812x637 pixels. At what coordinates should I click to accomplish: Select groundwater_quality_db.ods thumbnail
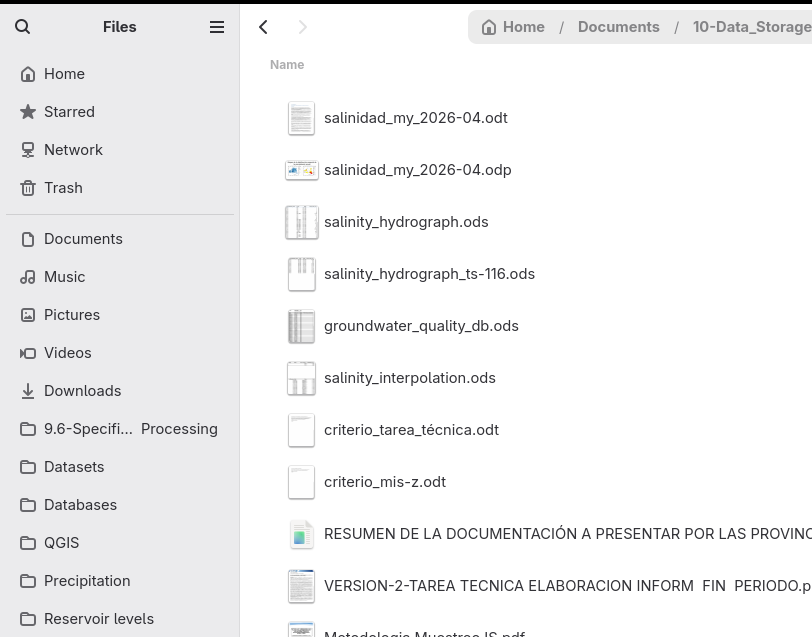pos(301,326)
